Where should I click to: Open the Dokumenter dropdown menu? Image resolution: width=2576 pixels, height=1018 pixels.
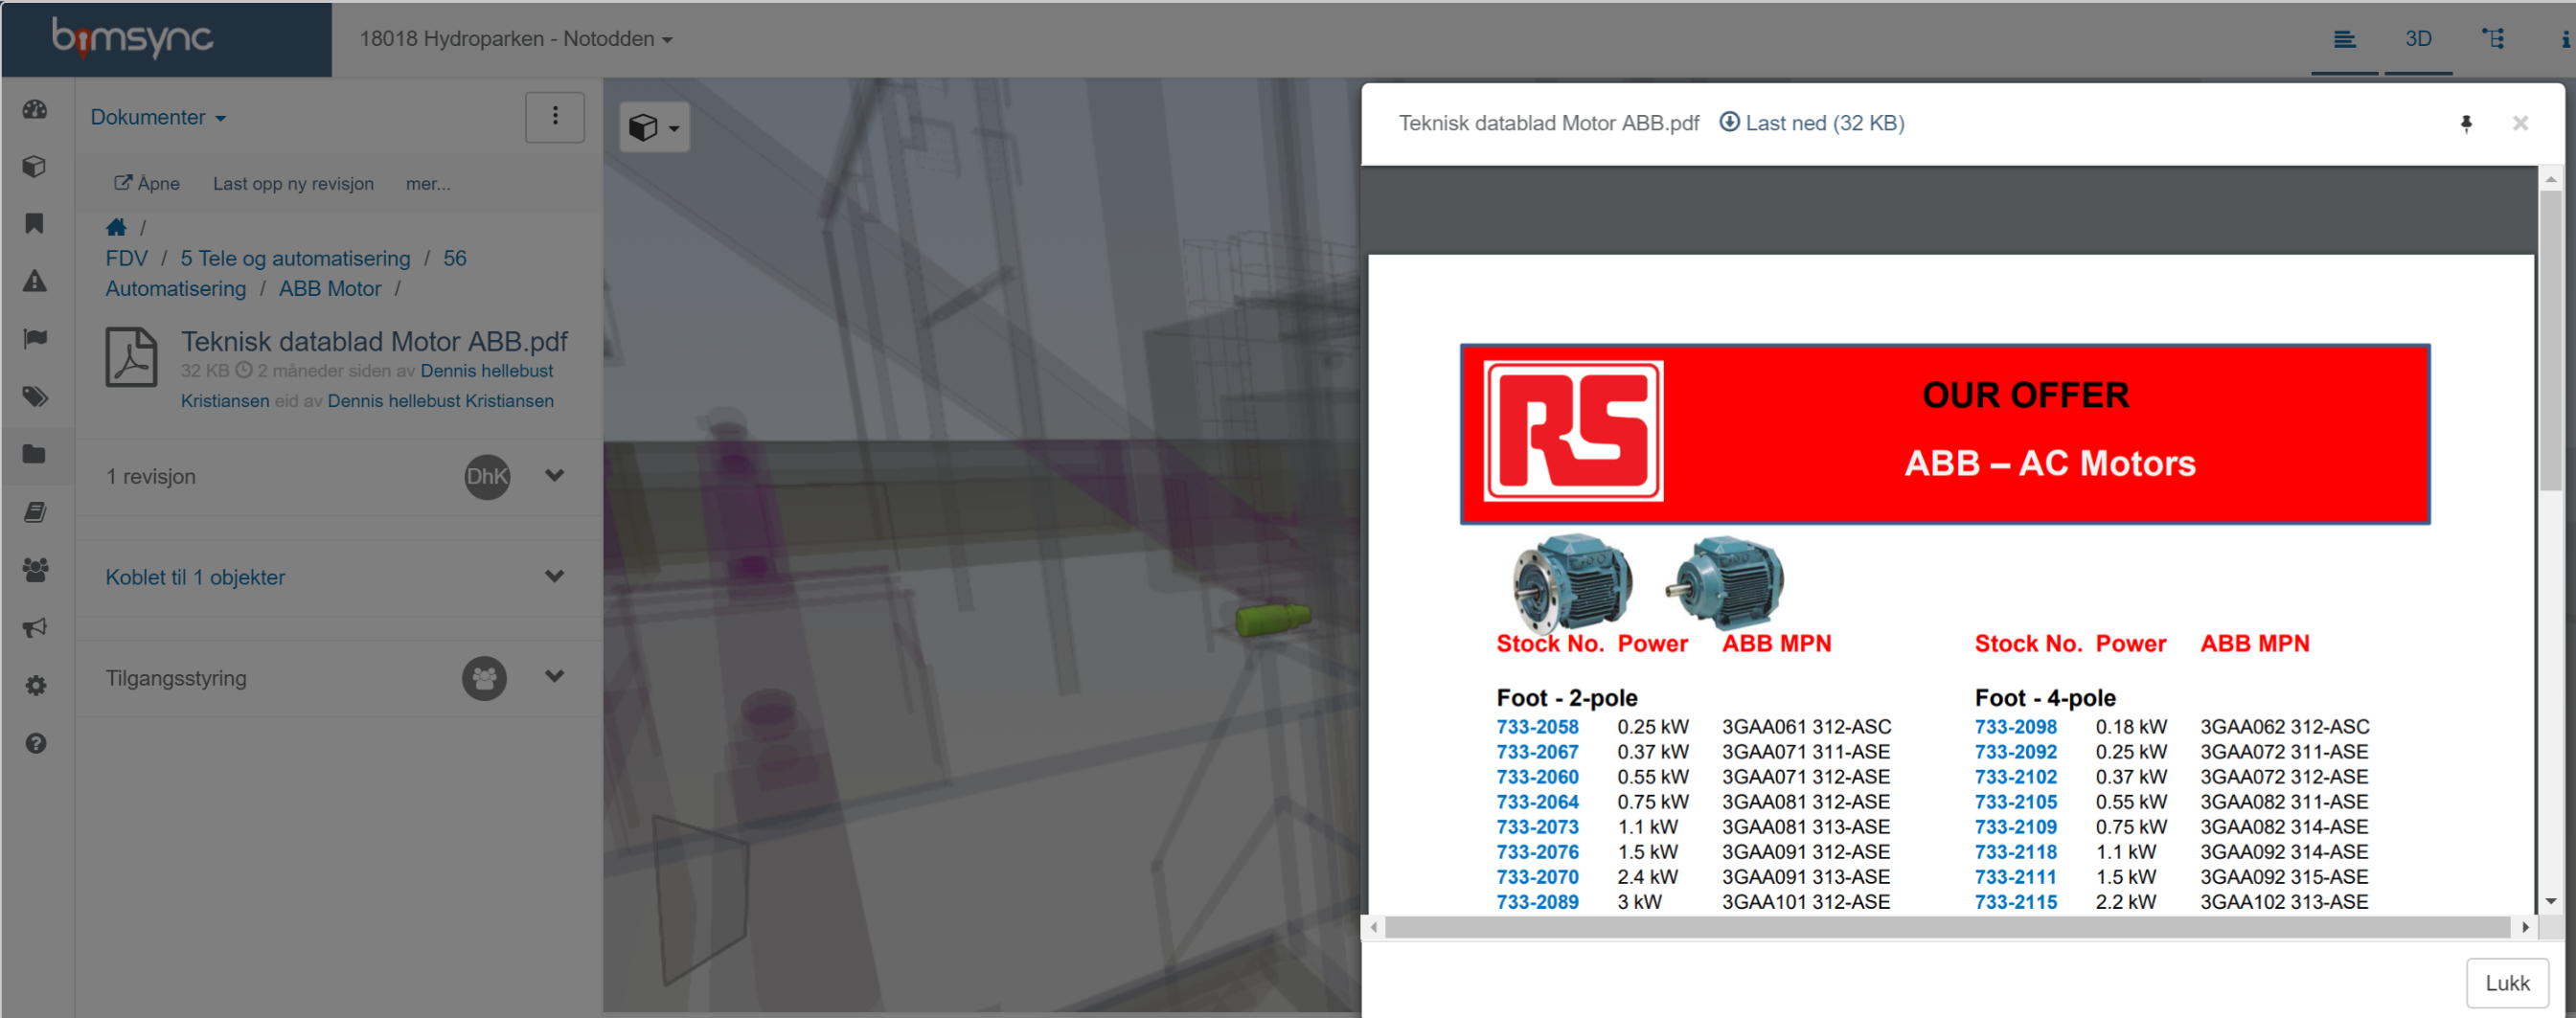click(158, 117)
